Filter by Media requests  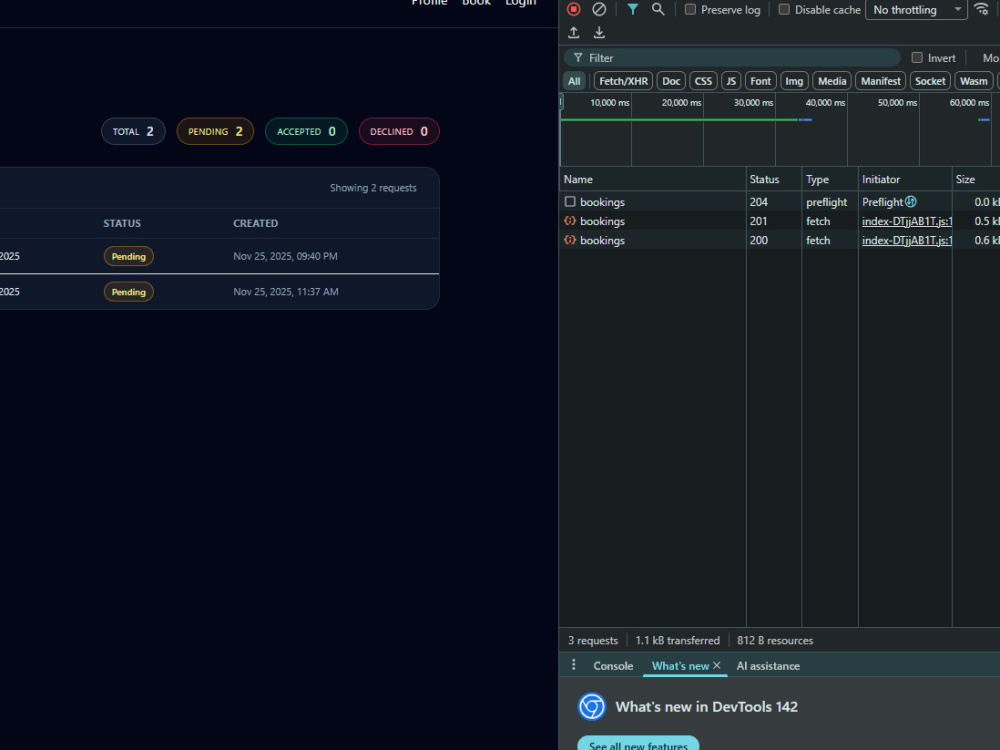tap(832, 81)
